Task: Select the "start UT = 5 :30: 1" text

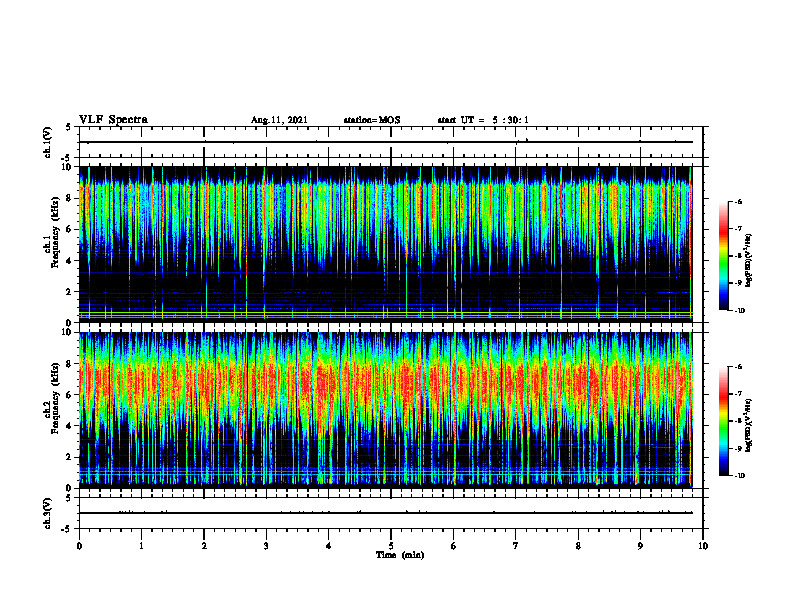Action: point(483,120)
